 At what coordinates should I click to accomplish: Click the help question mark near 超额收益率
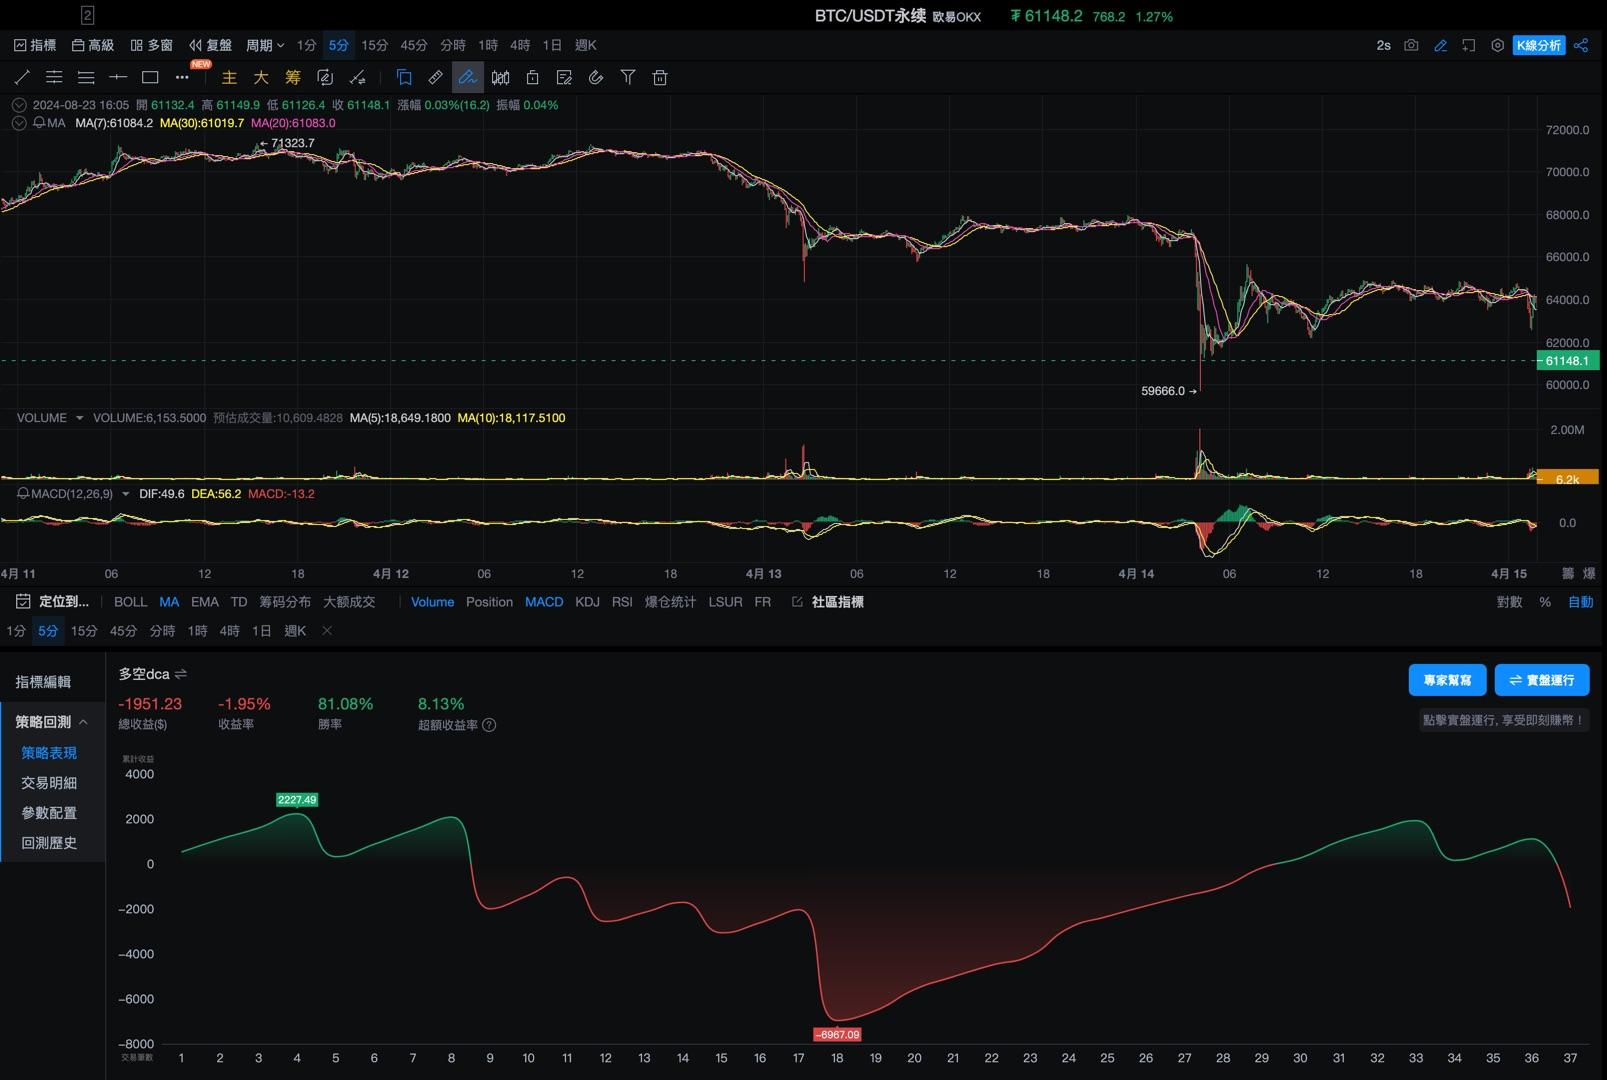[x=489, y=725]
